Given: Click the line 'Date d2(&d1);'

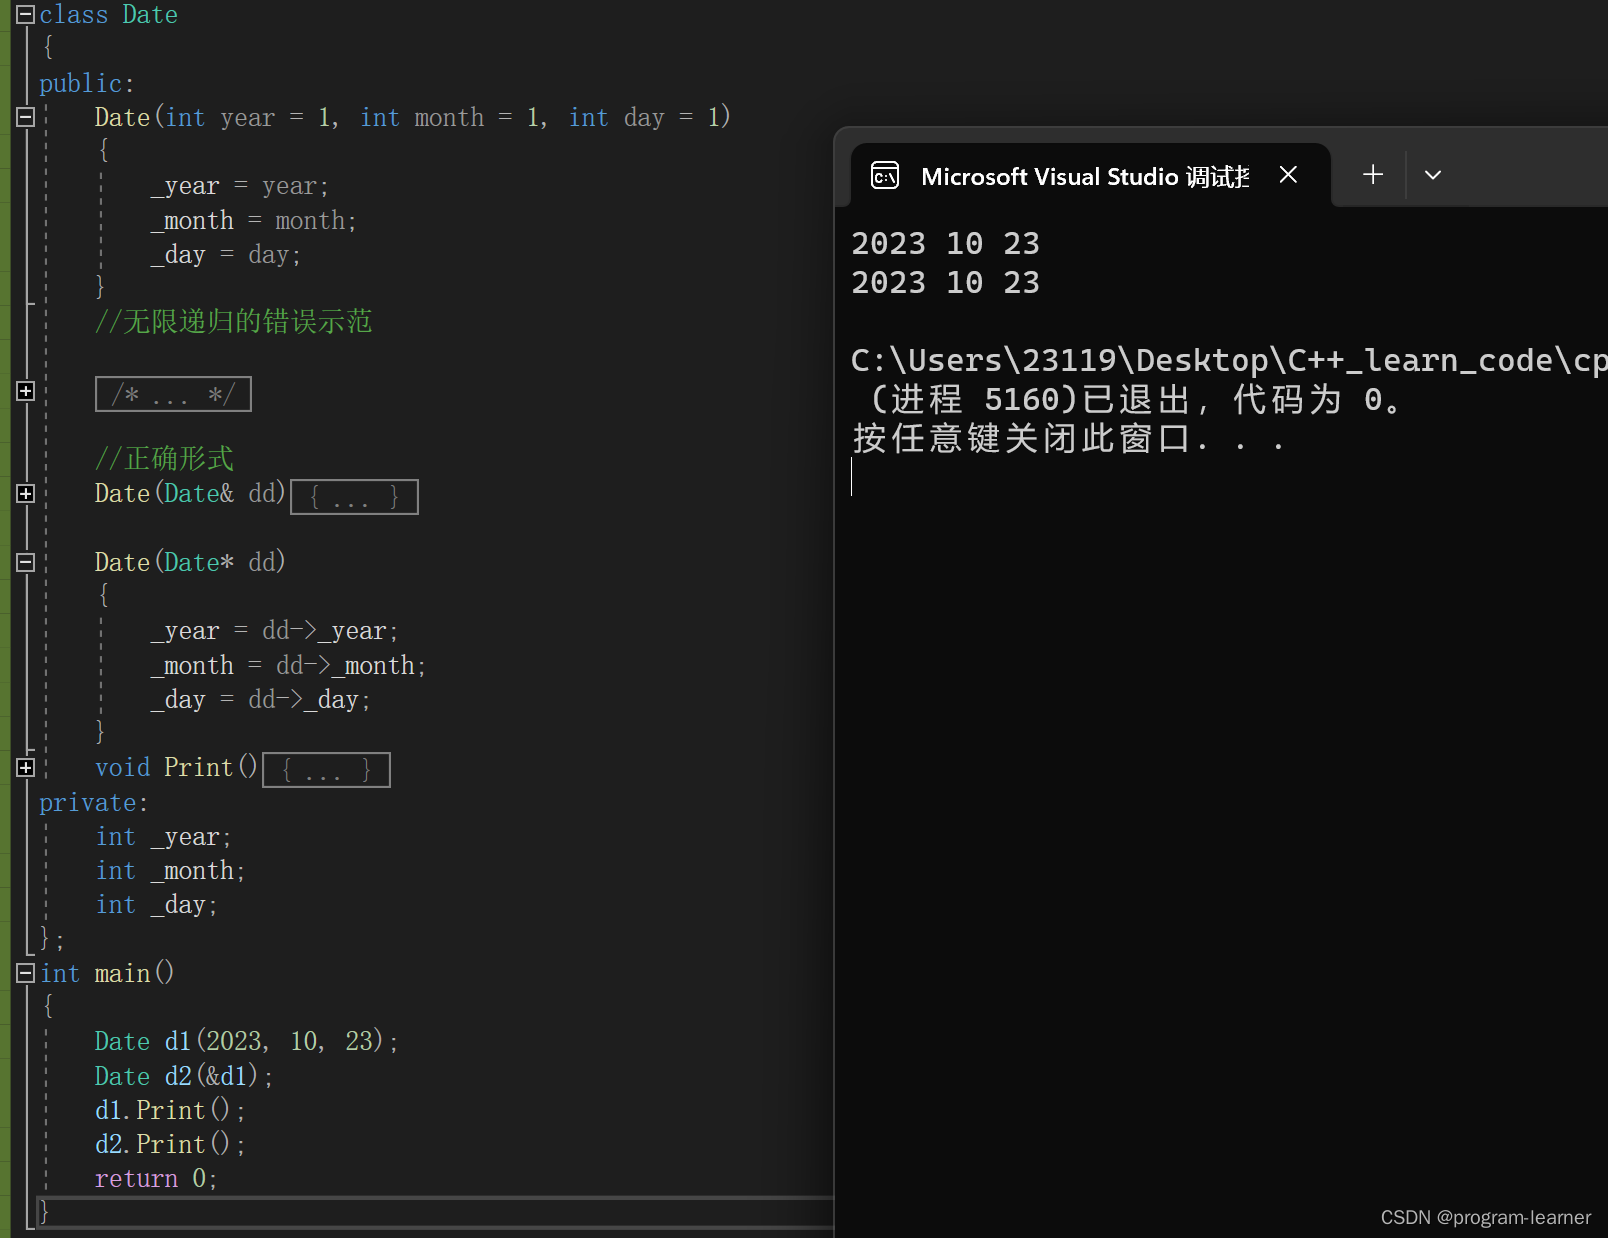Looking at the screenshot, I should 184,1076.
